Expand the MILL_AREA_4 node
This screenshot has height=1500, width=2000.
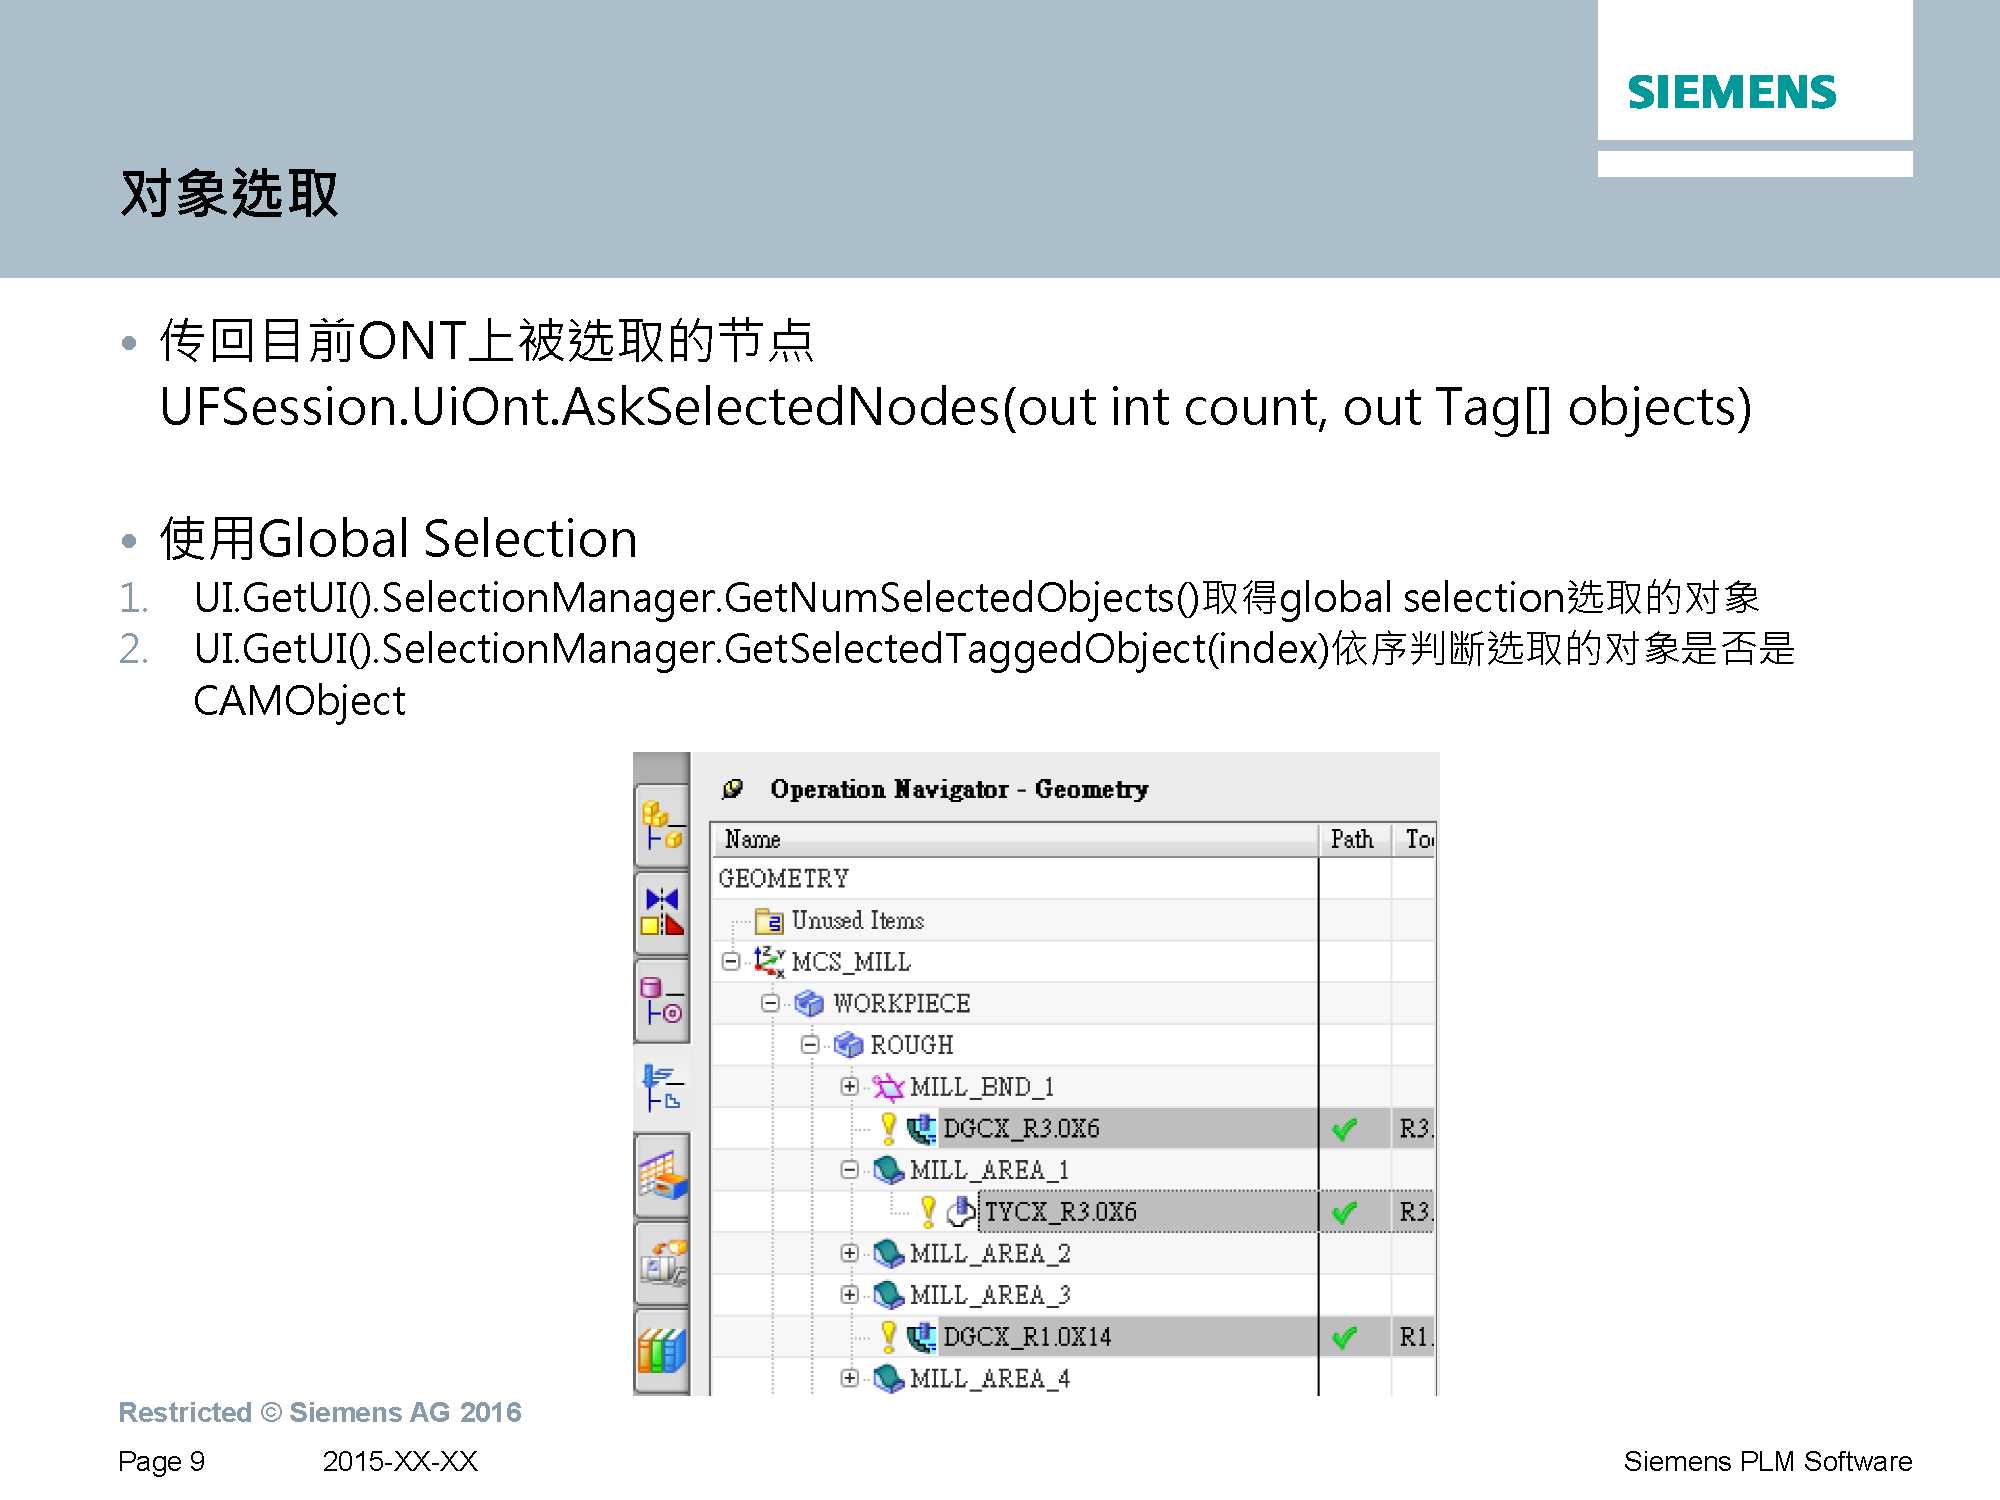(850, 1378)
